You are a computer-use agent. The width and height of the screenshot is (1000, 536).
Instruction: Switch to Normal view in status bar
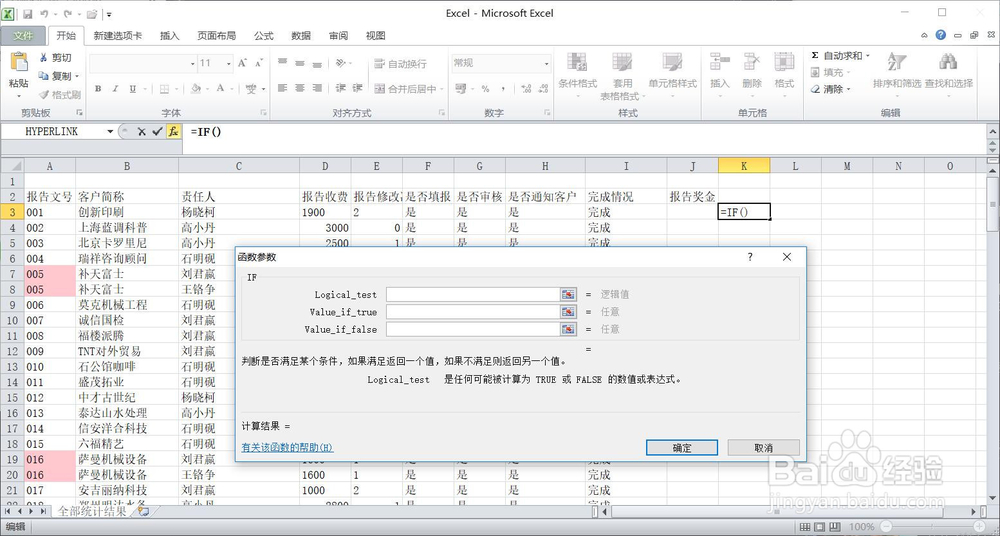[804, 527]
